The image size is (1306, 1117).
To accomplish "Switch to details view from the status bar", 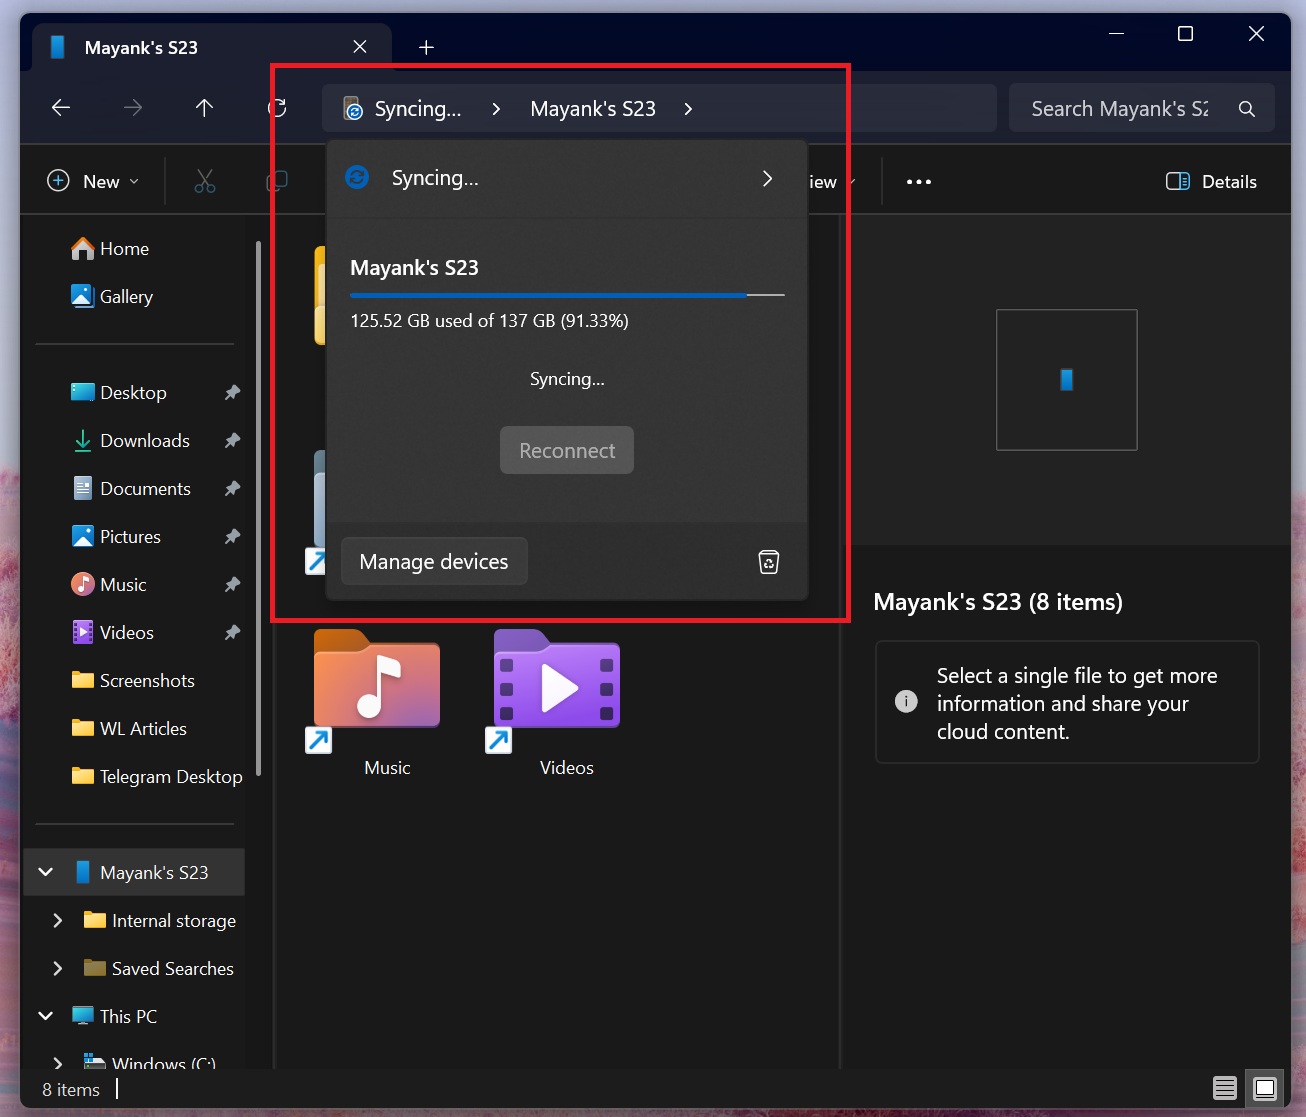I will tap(1224, 1088).
